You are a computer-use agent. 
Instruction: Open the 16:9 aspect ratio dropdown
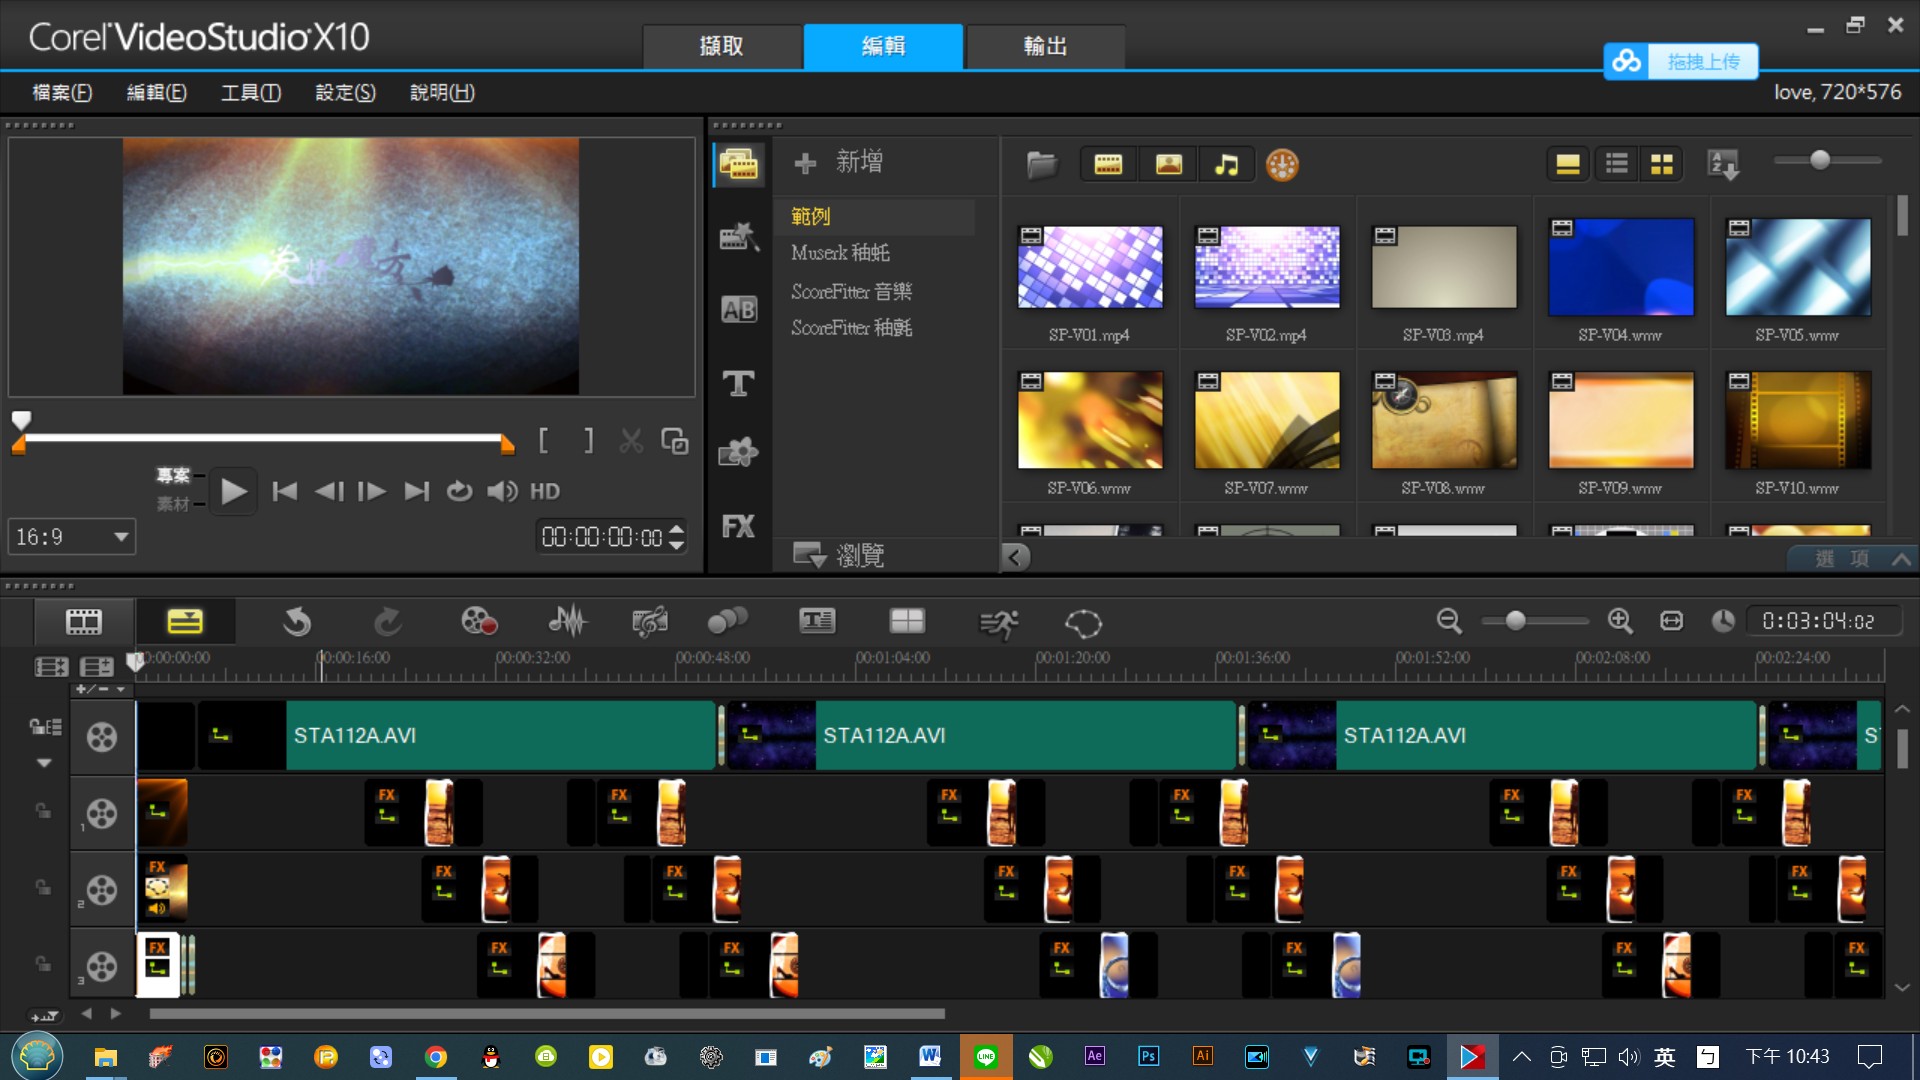(72, 537)
